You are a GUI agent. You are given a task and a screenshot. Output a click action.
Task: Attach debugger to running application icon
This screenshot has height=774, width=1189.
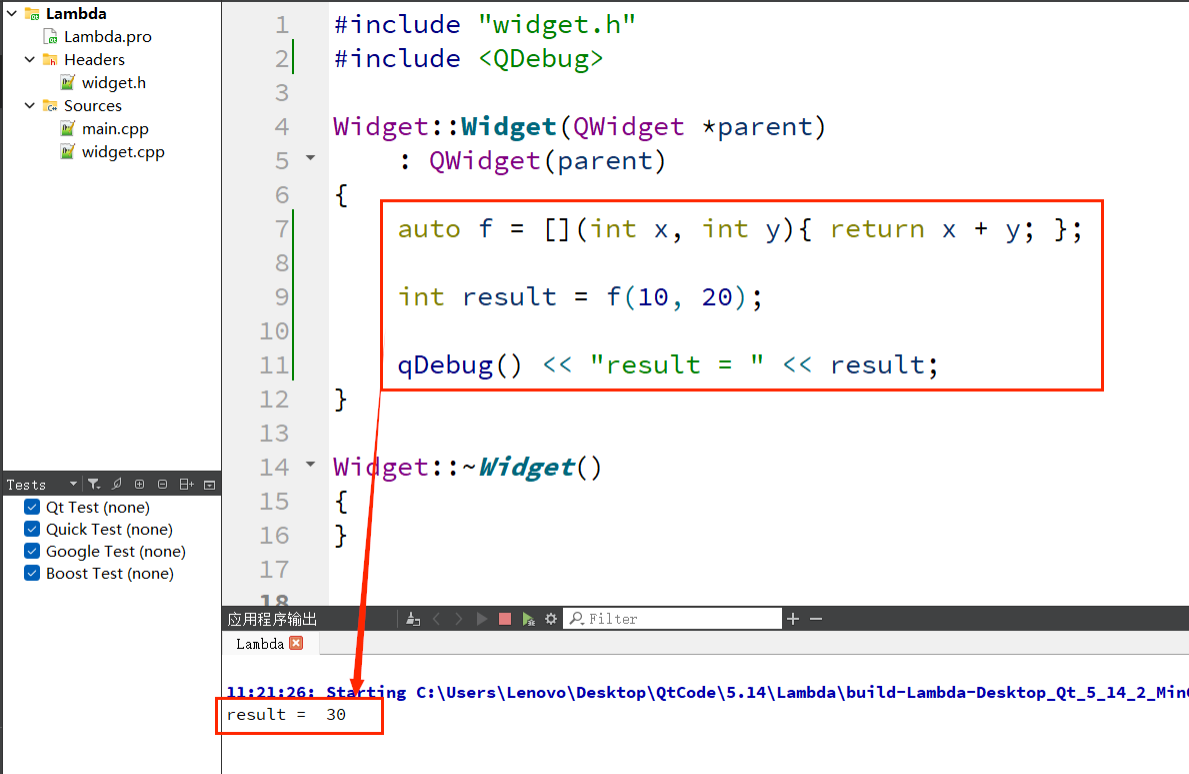point(529,619)
